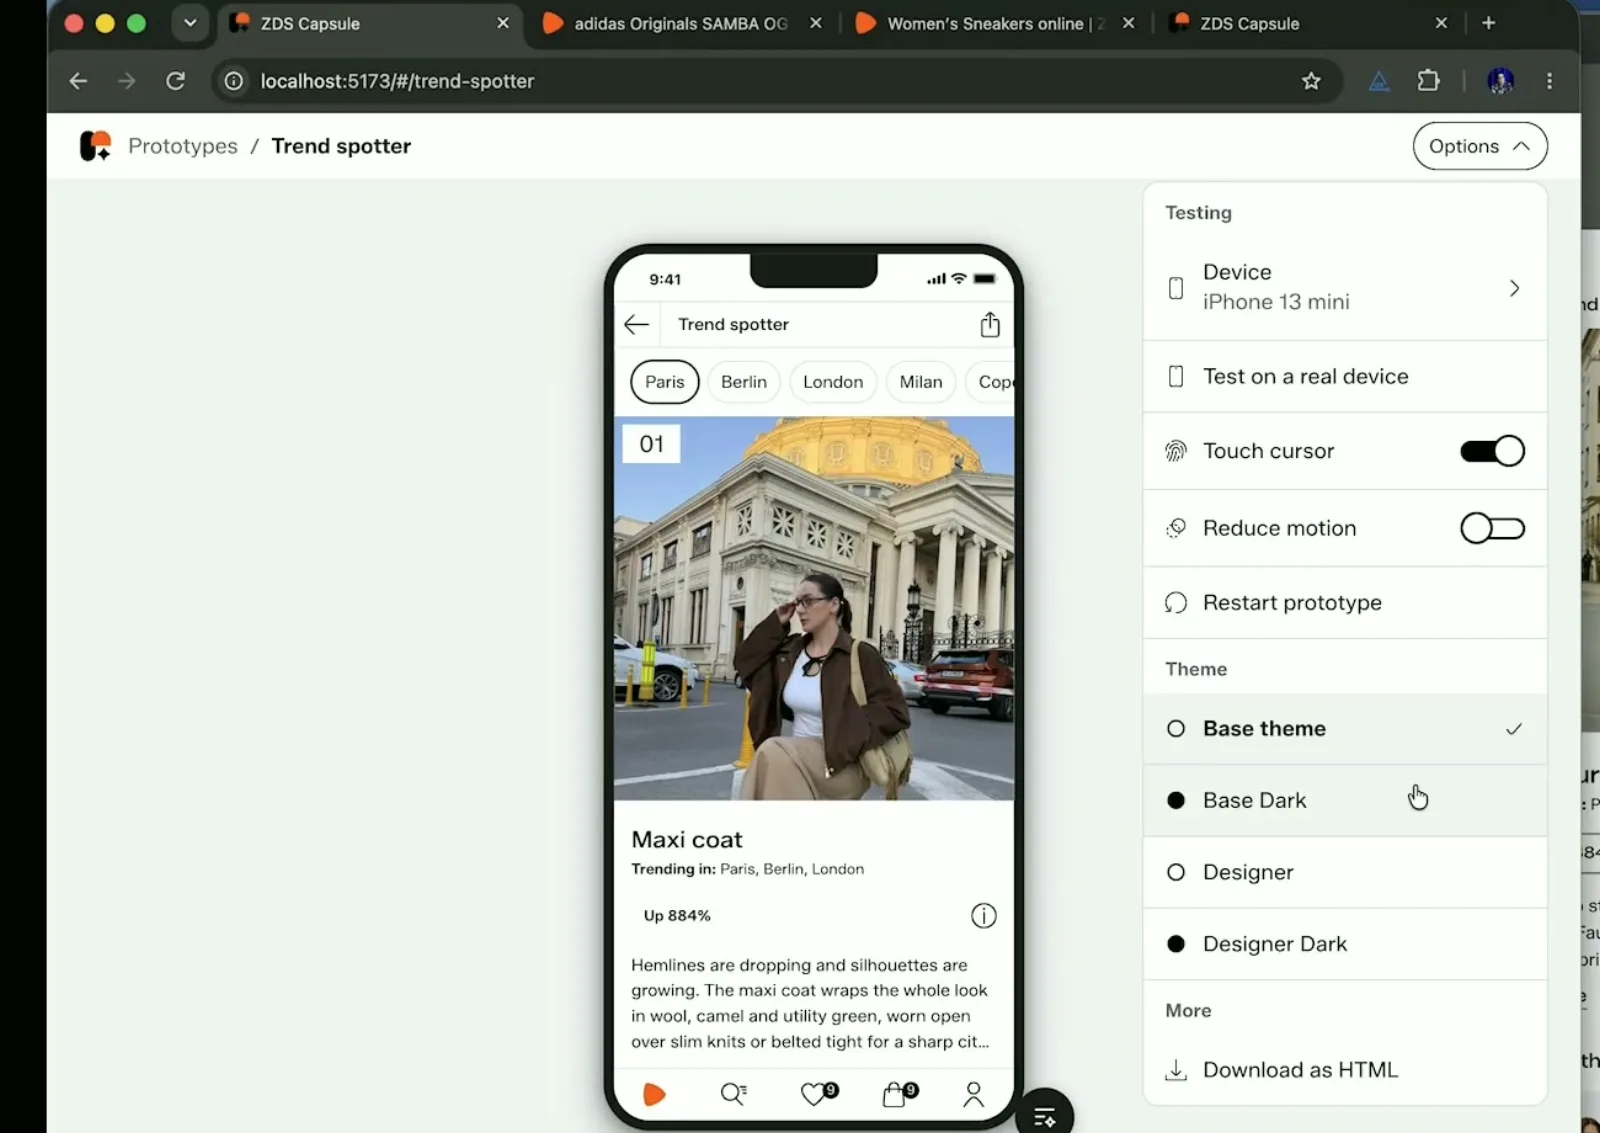Screen dimensions: 1600x1133
Task: Tap the back arrow in the phone's Trend spotter header
Action: (637, 324)
